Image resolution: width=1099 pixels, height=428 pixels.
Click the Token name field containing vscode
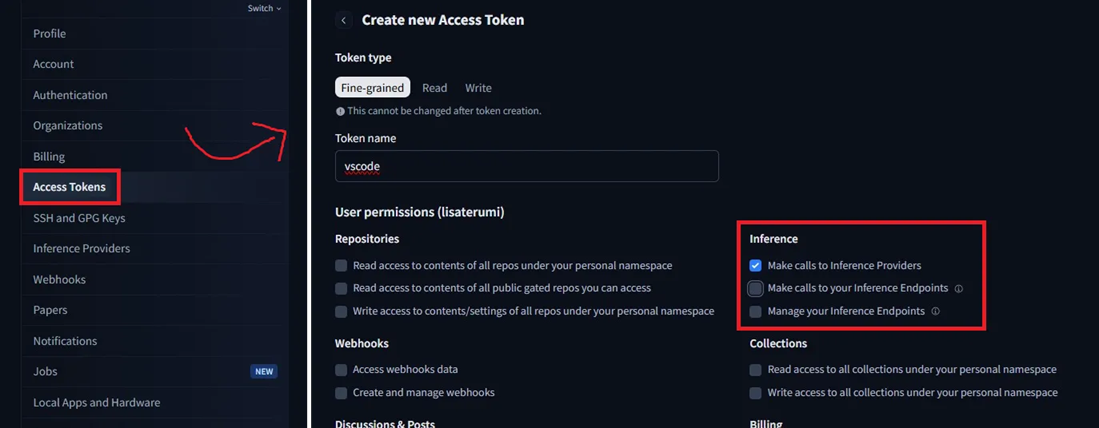pyautogui.click(x=527, y=167)
